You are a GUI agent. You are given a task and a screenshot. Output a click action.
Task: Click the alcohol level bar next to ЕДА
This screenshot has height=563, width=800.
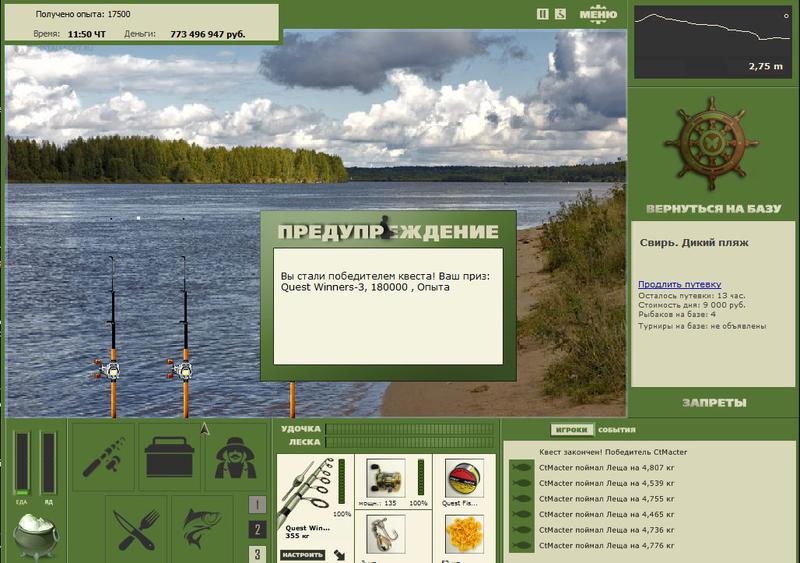tap(48, 463)
